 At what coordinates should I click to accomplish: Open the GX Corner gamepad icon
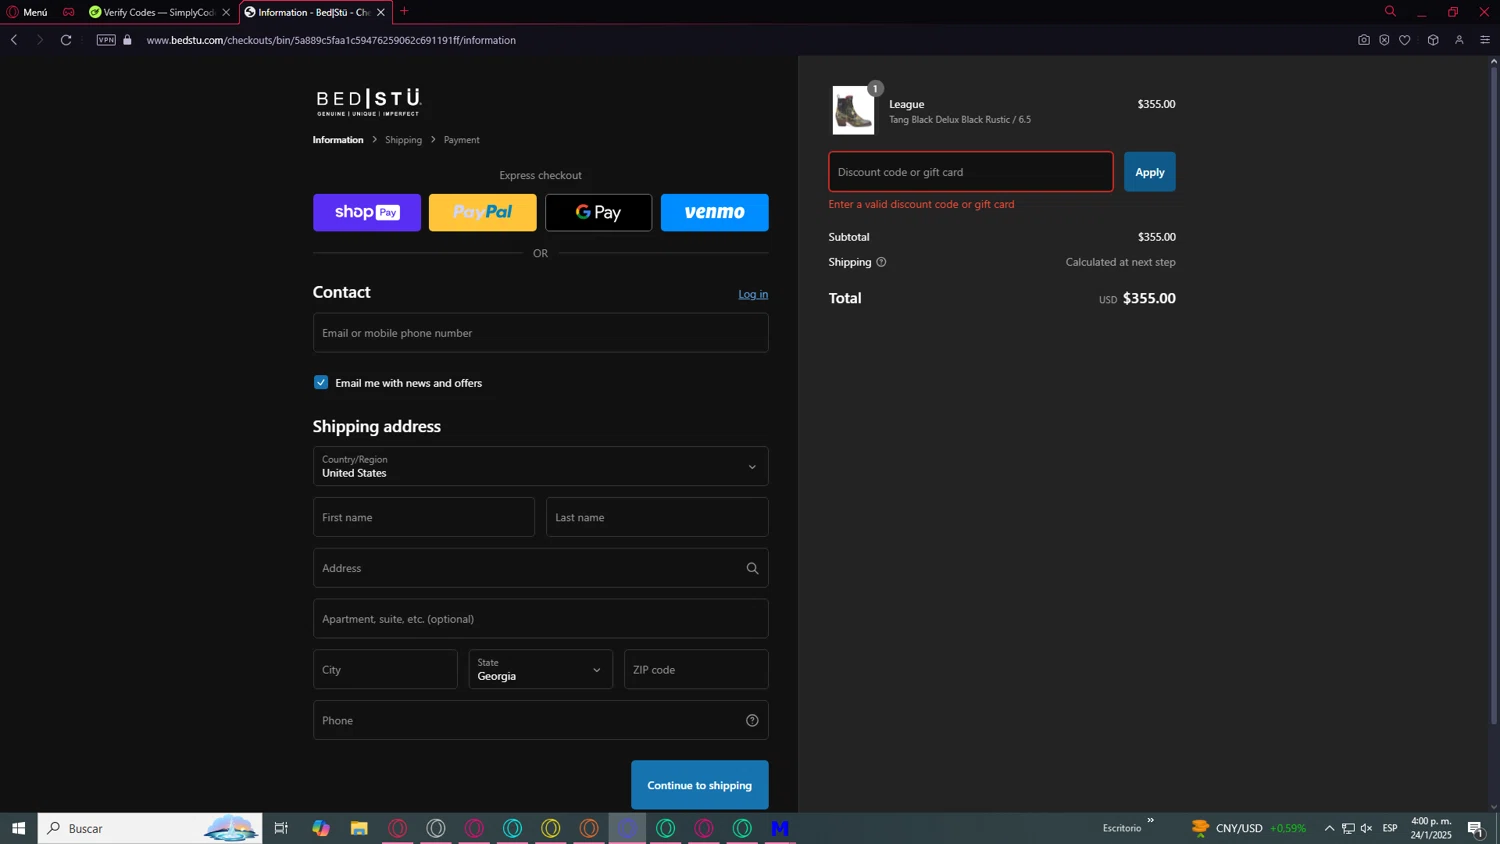[x=68, y=12]
